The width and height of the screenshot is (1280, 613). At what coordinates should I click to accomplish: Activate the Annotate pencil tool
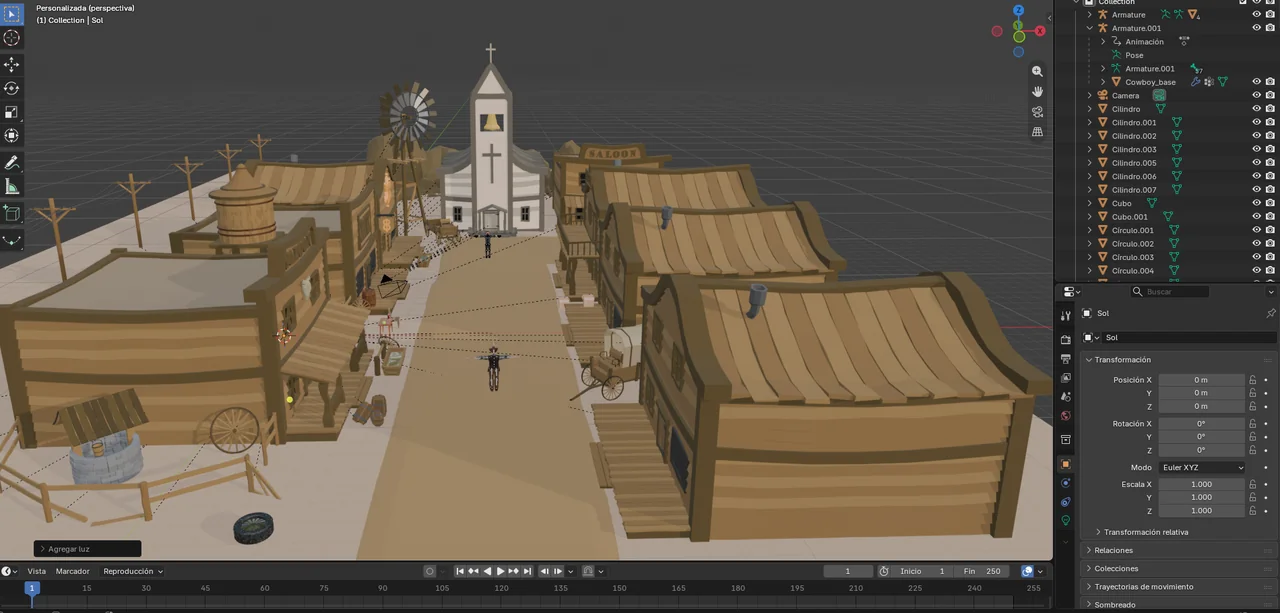[12, 162]
